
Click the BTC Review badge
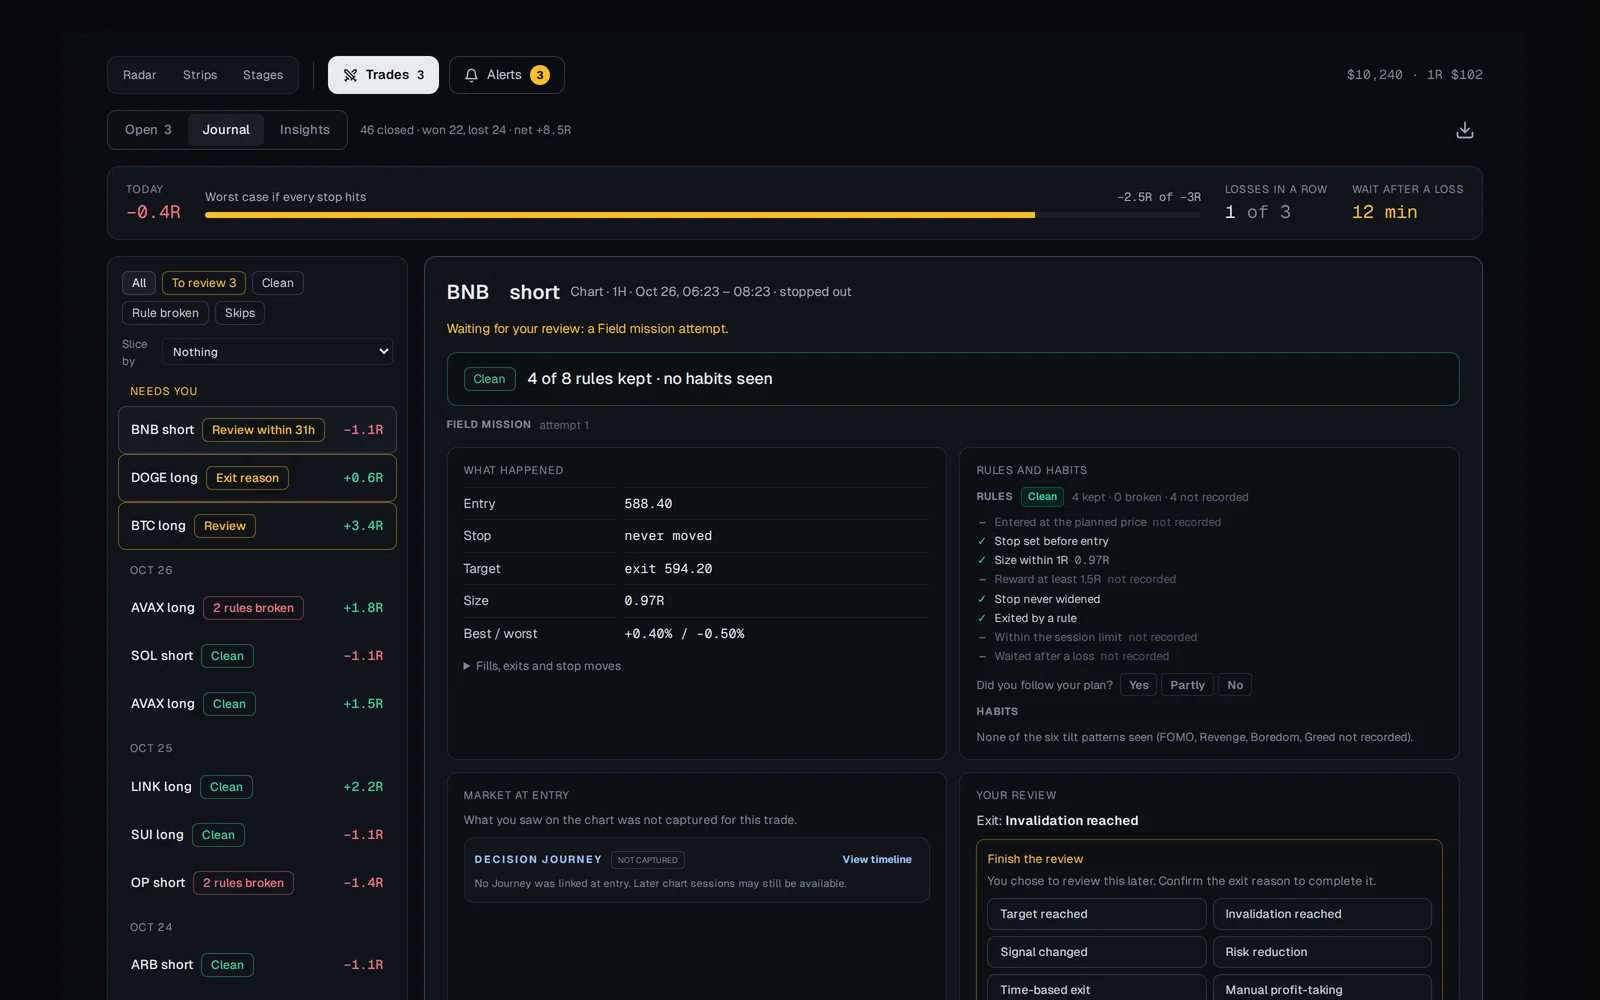[225, 526]
